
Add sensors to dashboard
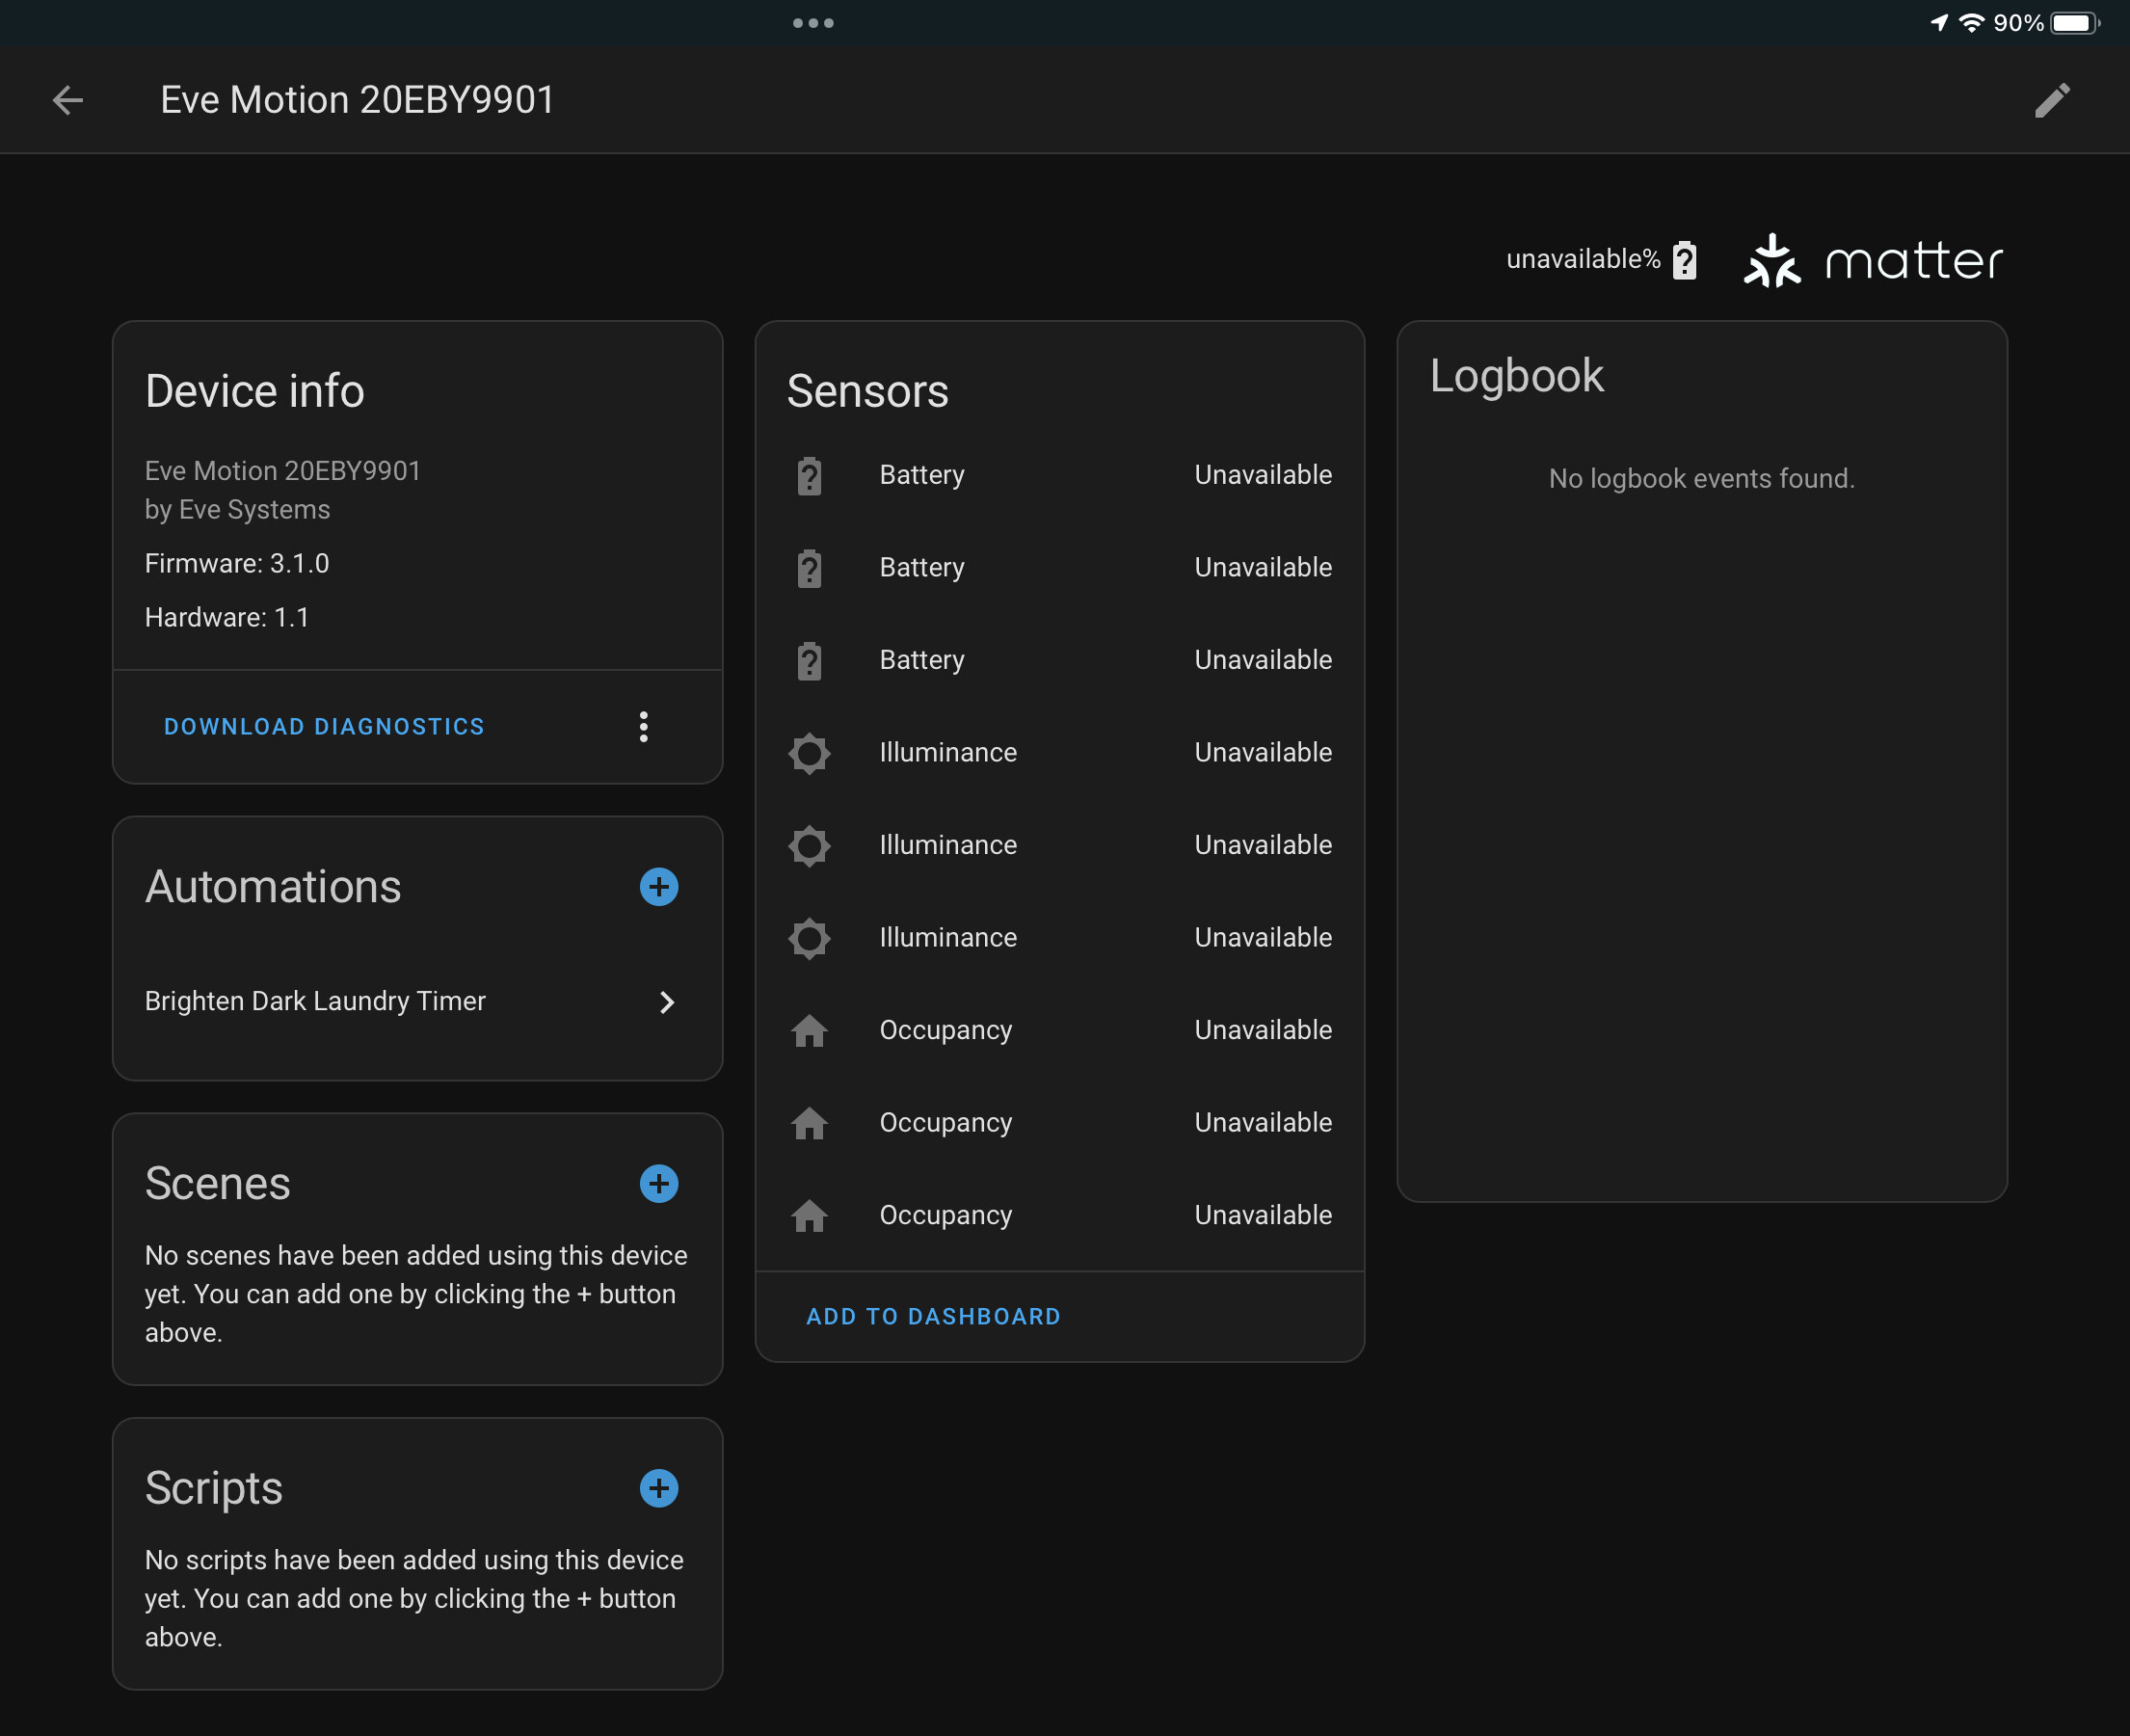[933, 1317]
